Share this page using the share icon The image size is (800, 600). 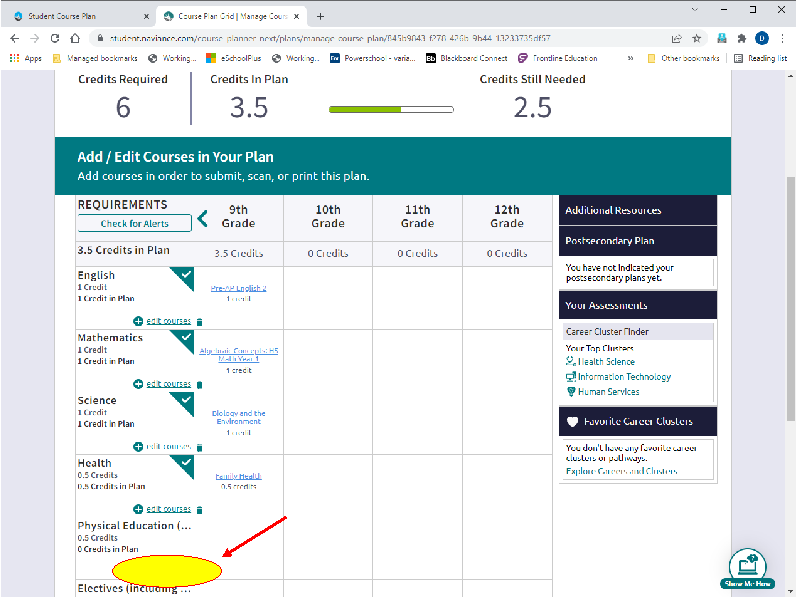tap(677, 38)
